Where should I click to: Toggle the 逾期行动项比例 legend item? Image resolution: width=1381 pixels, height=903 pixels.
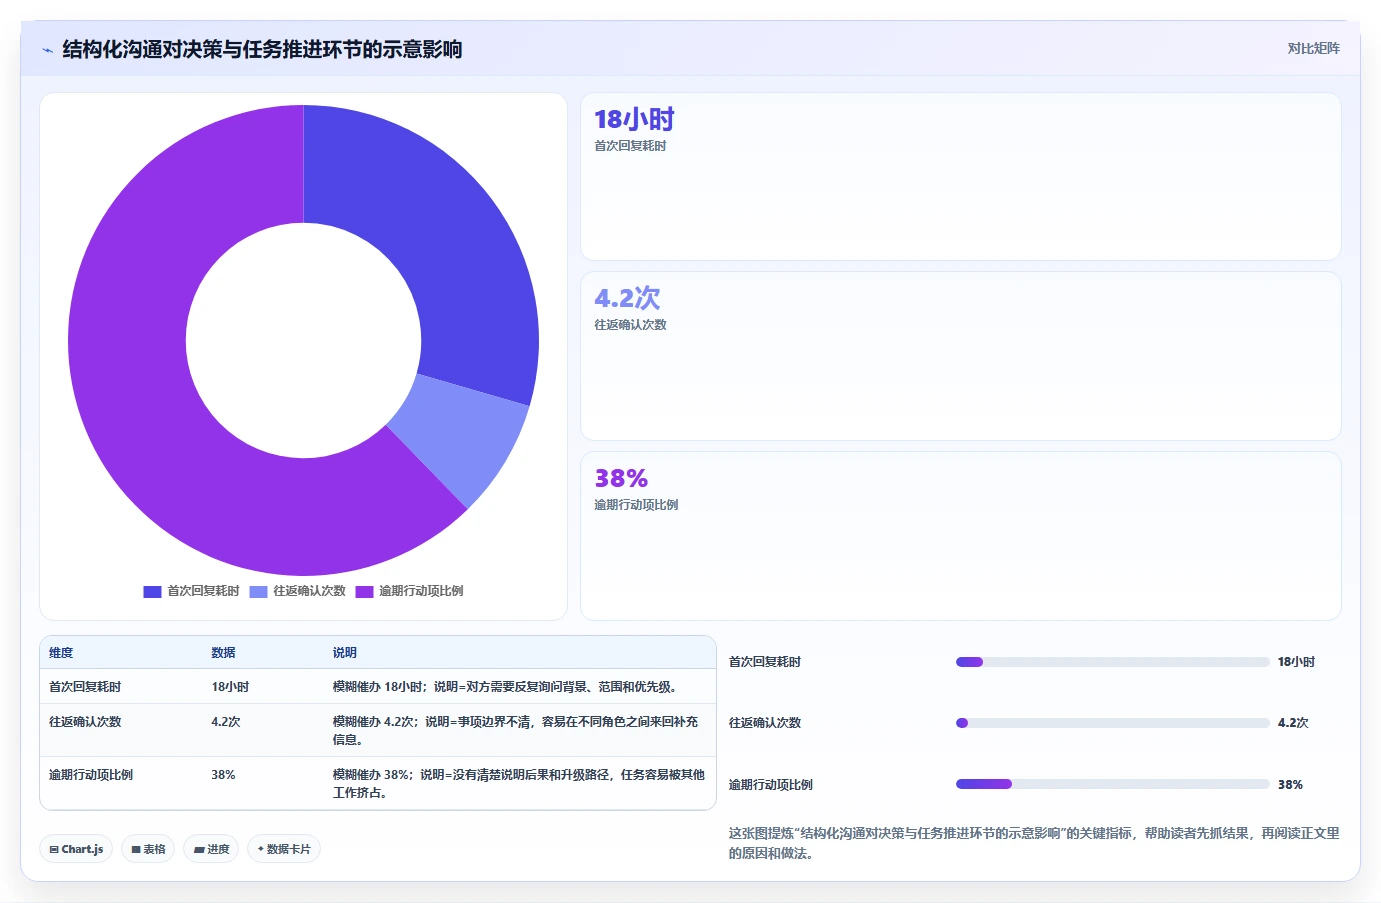(410, 591)
